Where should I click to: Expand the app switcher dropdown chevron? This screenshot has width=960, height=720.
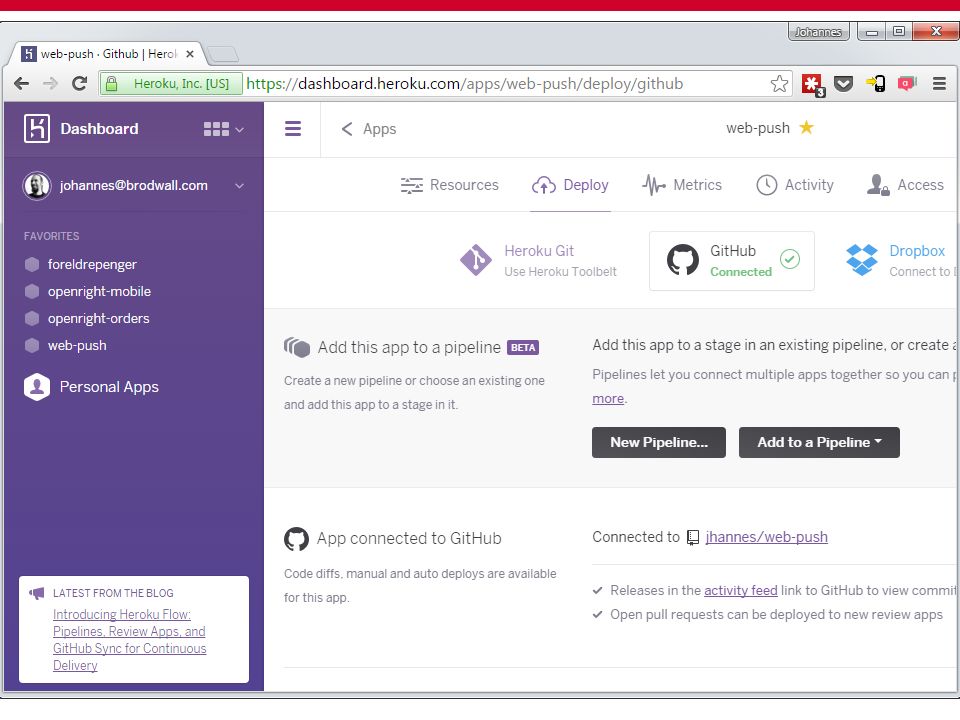pos(239,130)
